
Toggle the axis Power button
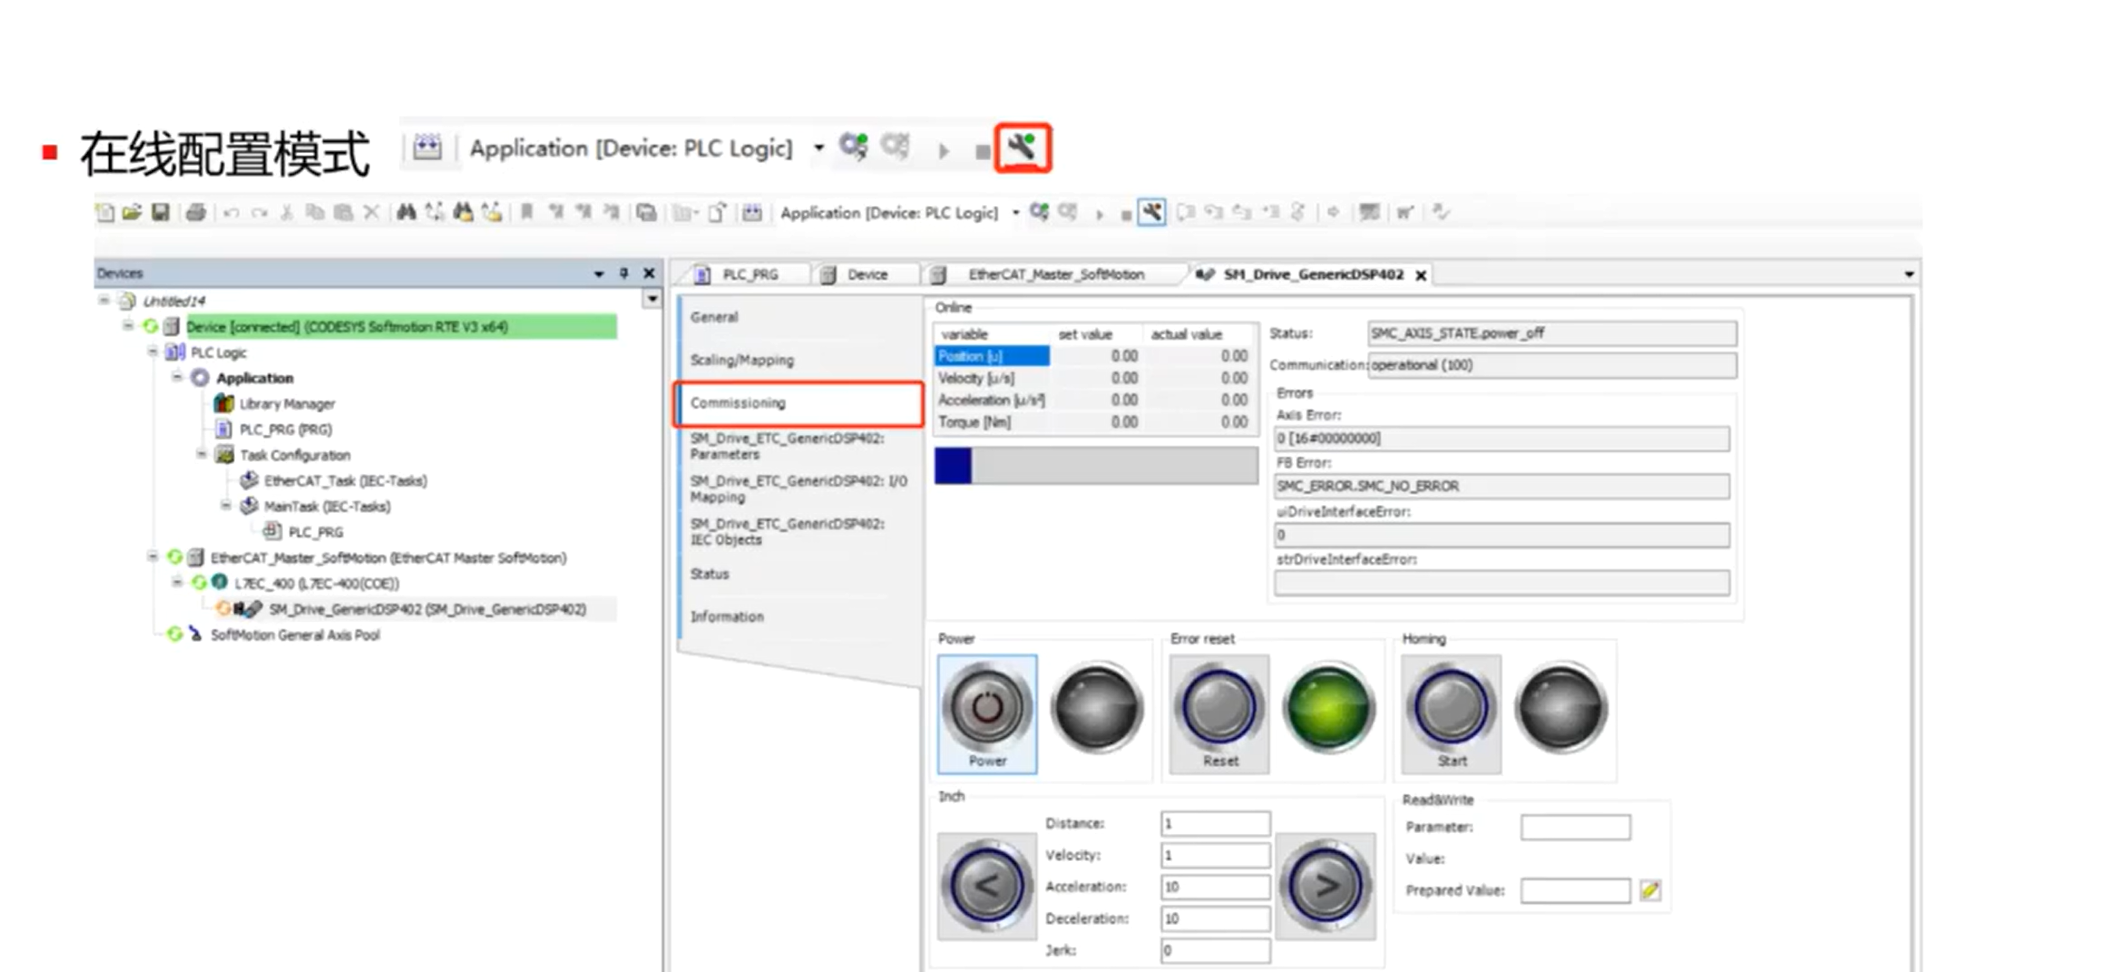pos(987,714)
